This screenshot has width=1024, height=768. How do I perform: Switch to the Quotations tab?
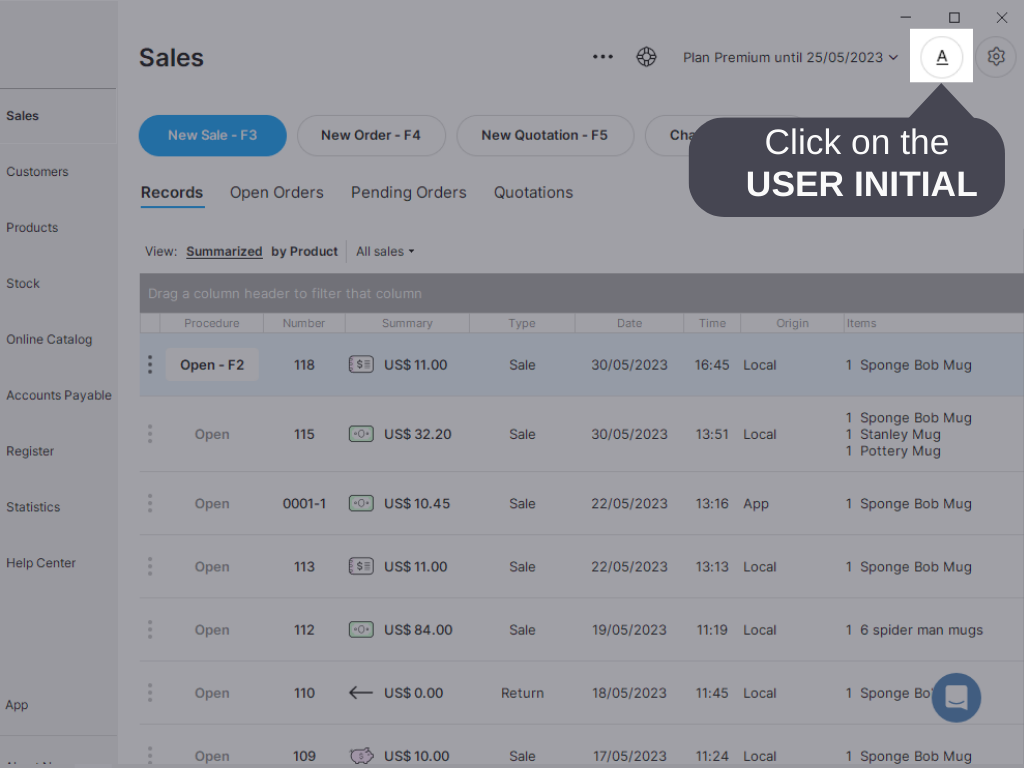[x=533, y=192]
